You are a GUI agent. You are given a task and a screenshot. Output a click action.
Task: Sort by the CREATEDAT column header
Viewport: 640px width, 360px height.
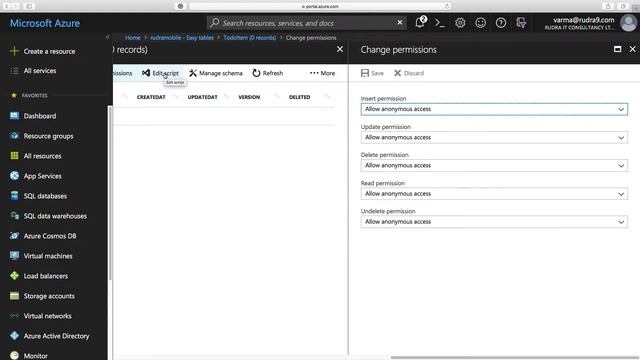[151, 97]
